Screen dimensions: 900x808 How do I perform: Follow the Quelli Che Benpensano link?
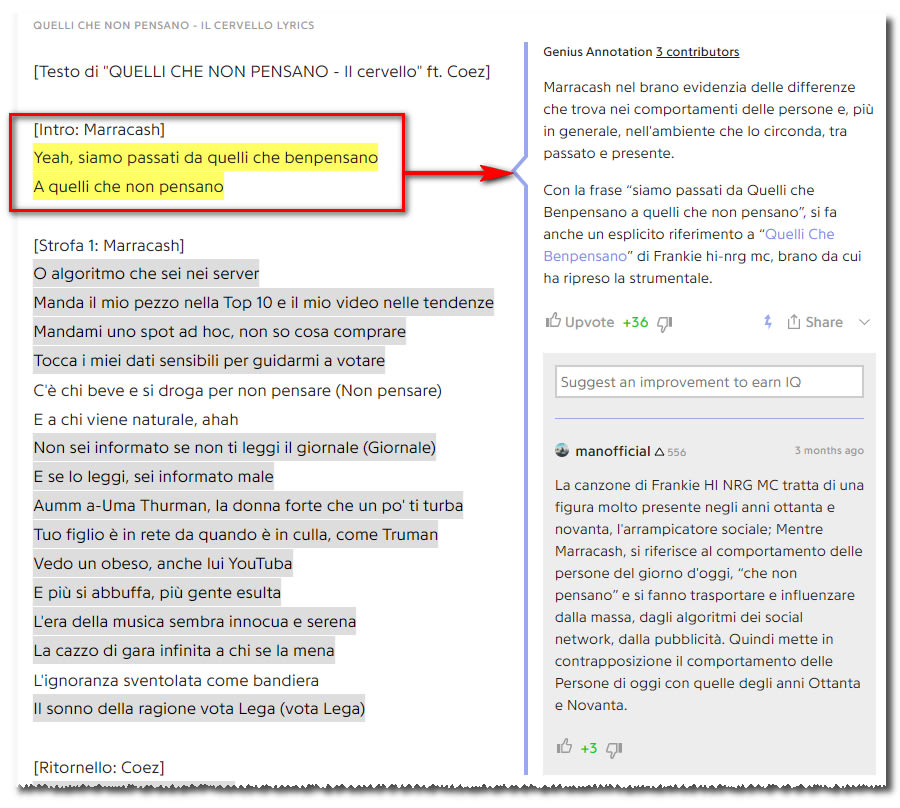(689, 245)
